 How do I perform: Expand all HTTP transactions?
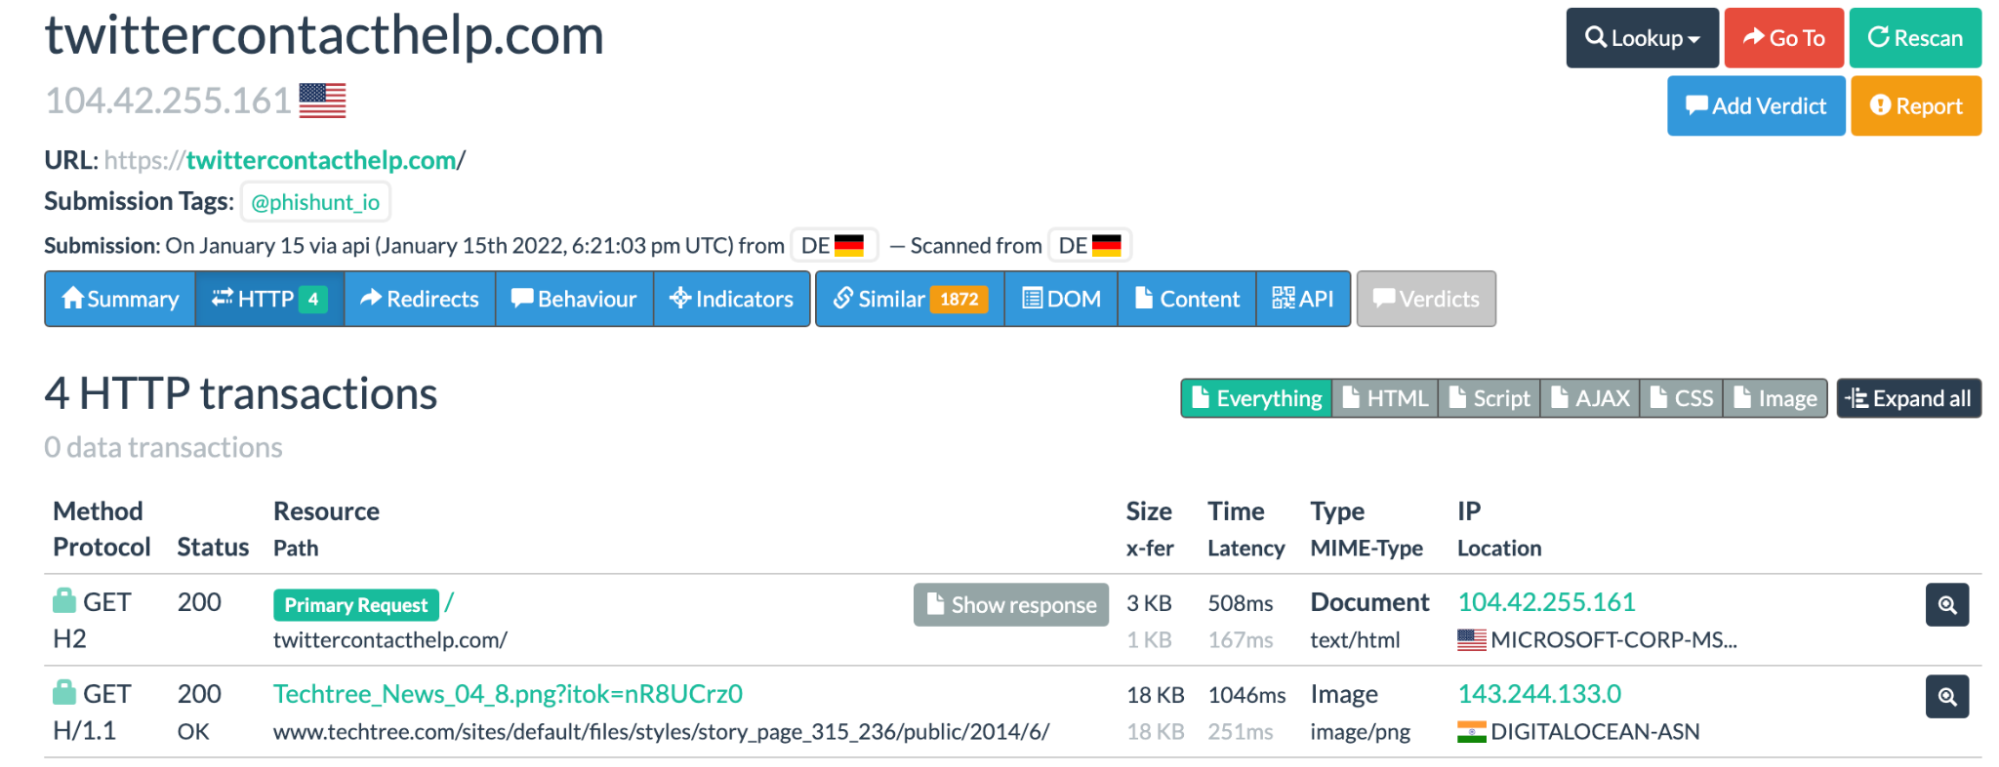[x=1909, y=398]
